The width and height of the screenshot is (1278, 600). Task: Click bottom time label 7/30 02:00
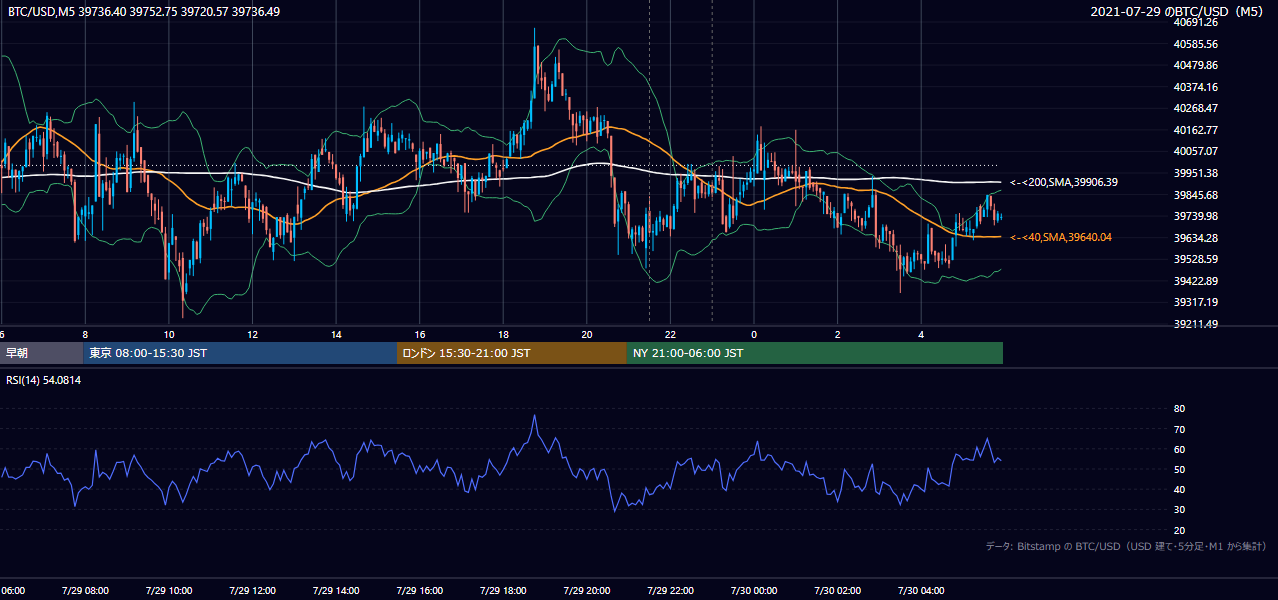[x=838, y=591]
